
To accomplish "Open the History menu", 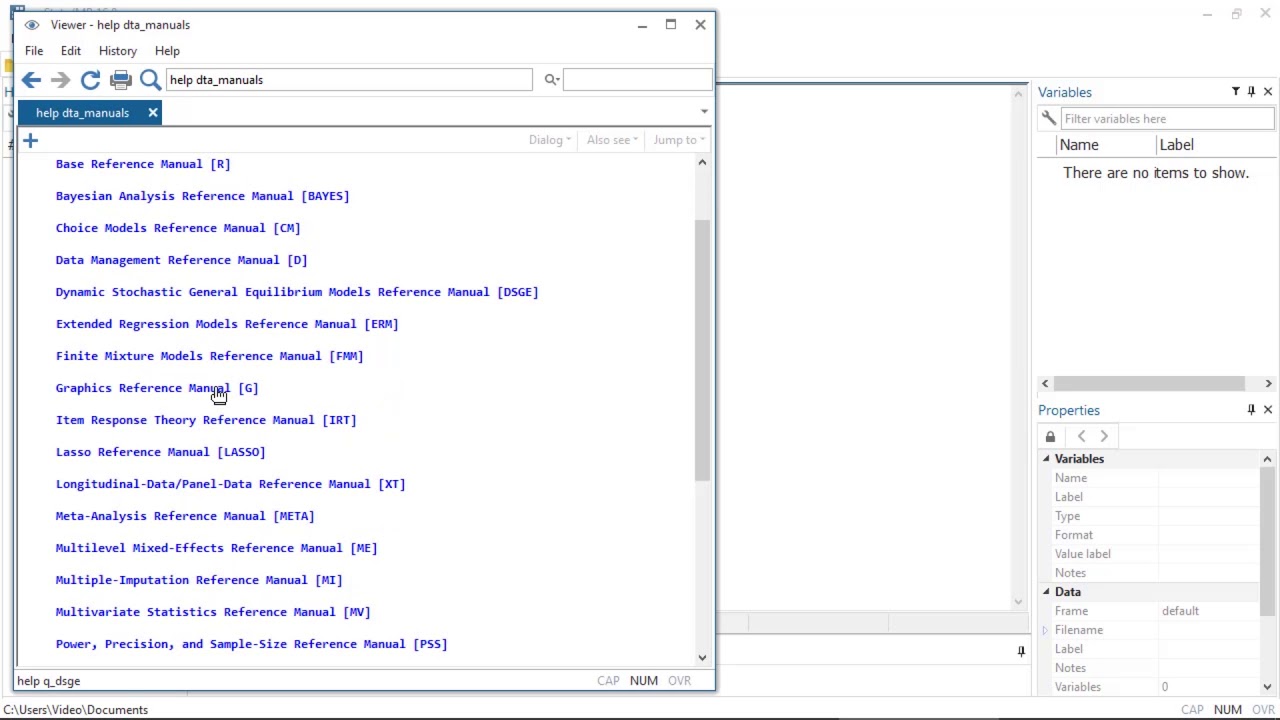I will [x=118, y=51].
